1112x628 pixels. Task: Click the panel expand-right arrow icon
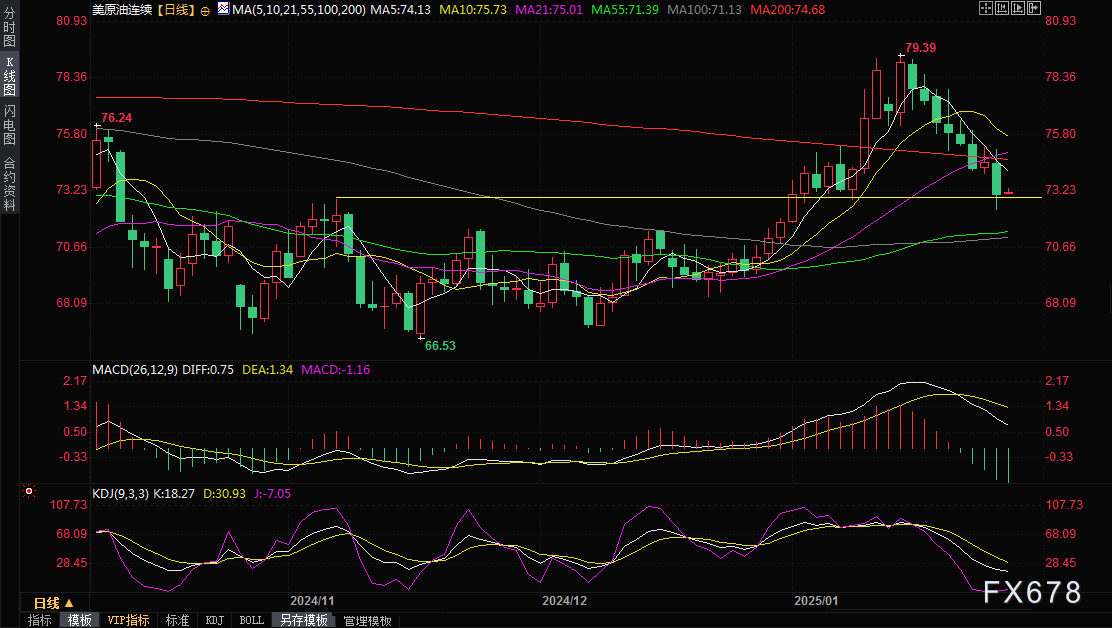(1034, 9)
